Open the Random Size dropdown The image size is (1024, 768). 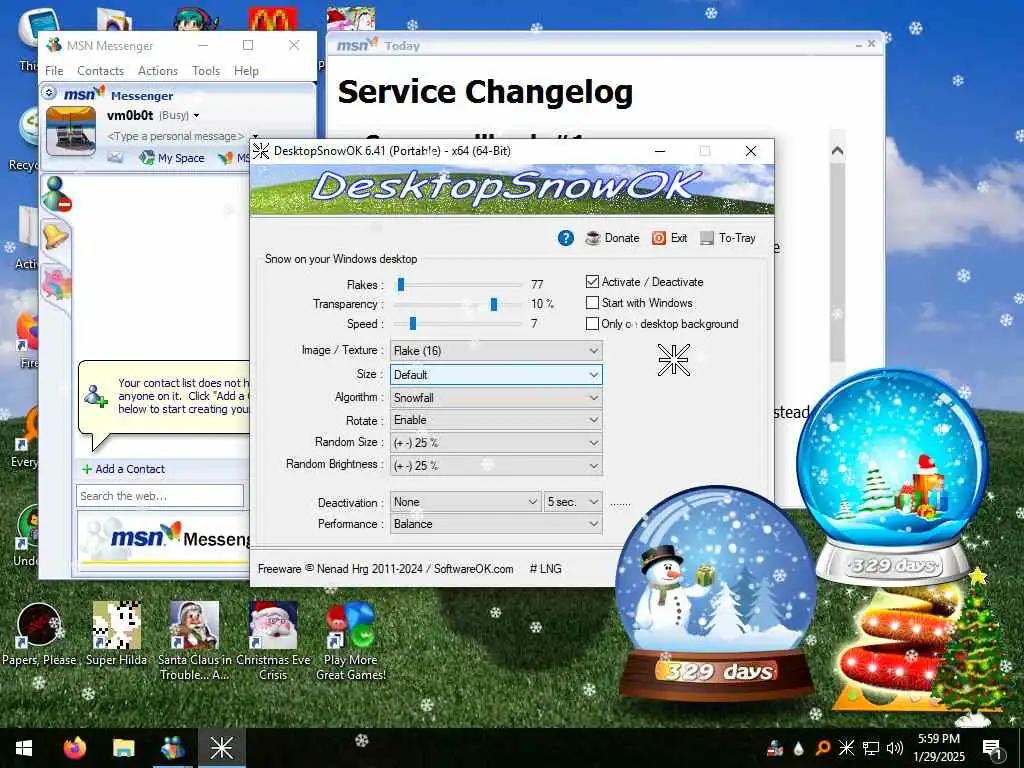coord(496,443)
